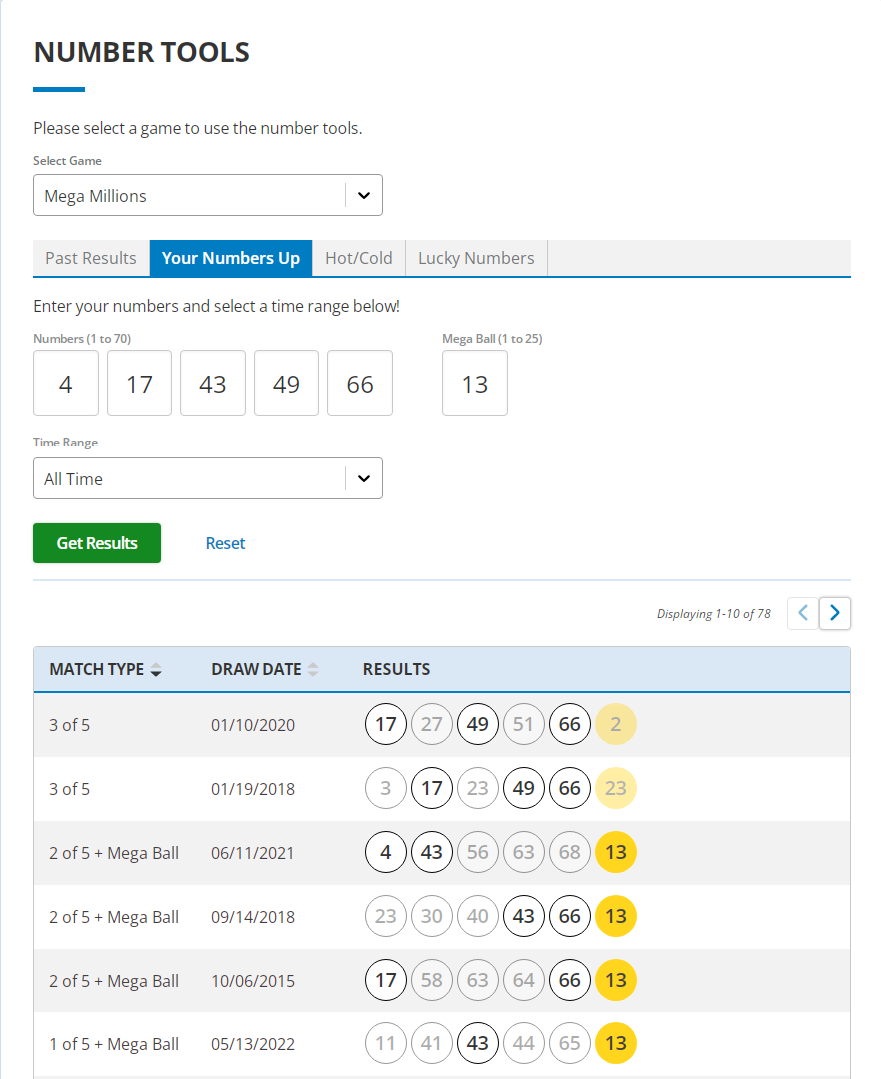This screenshot has height=1079, width=881.
Task: Go to next results page arrow
Action: coord(835,613)
